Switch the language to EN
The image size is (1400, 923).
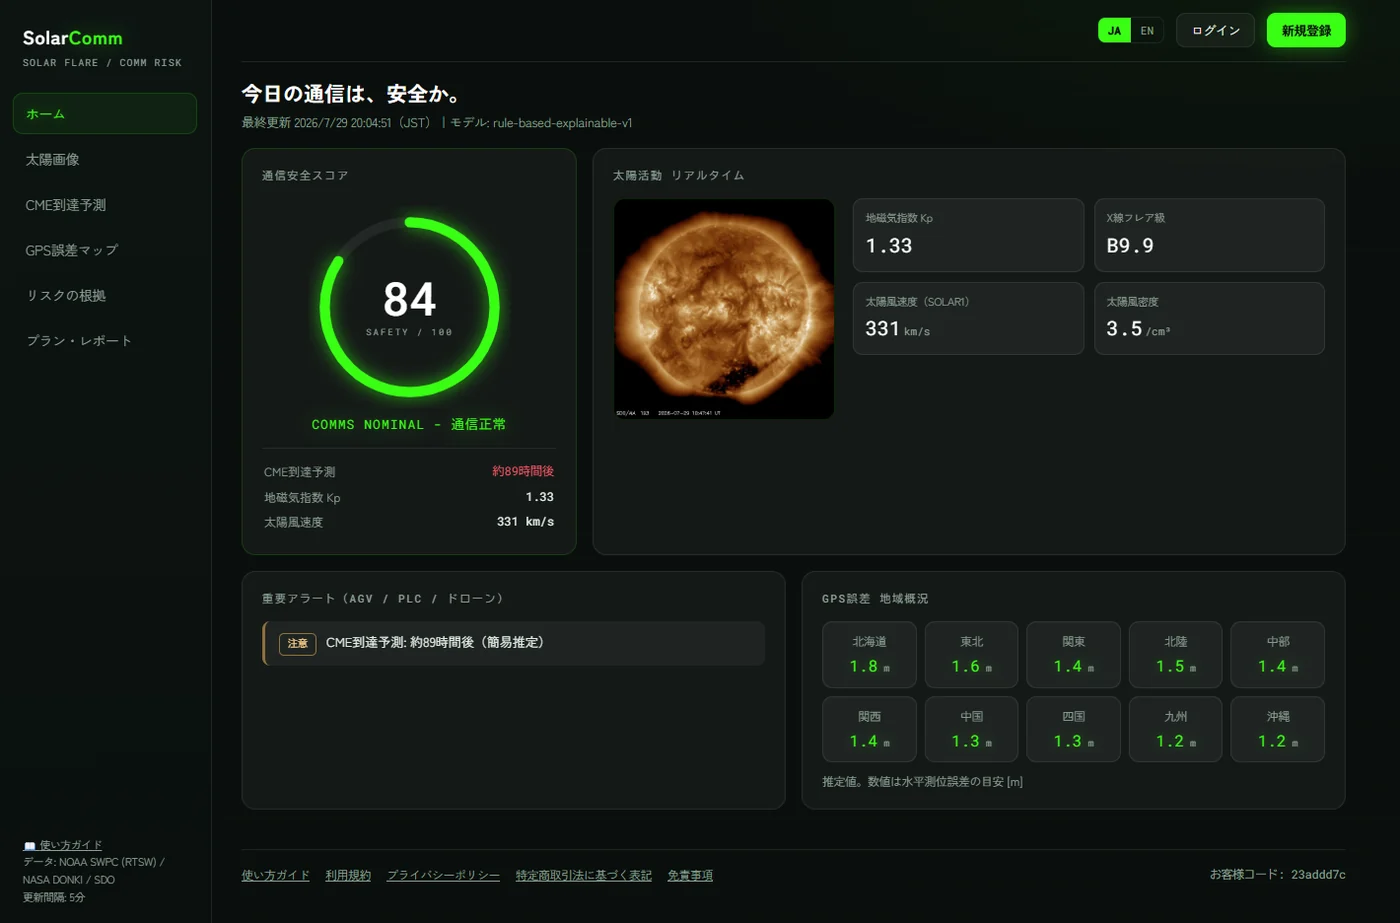[x=1147, y=31]
